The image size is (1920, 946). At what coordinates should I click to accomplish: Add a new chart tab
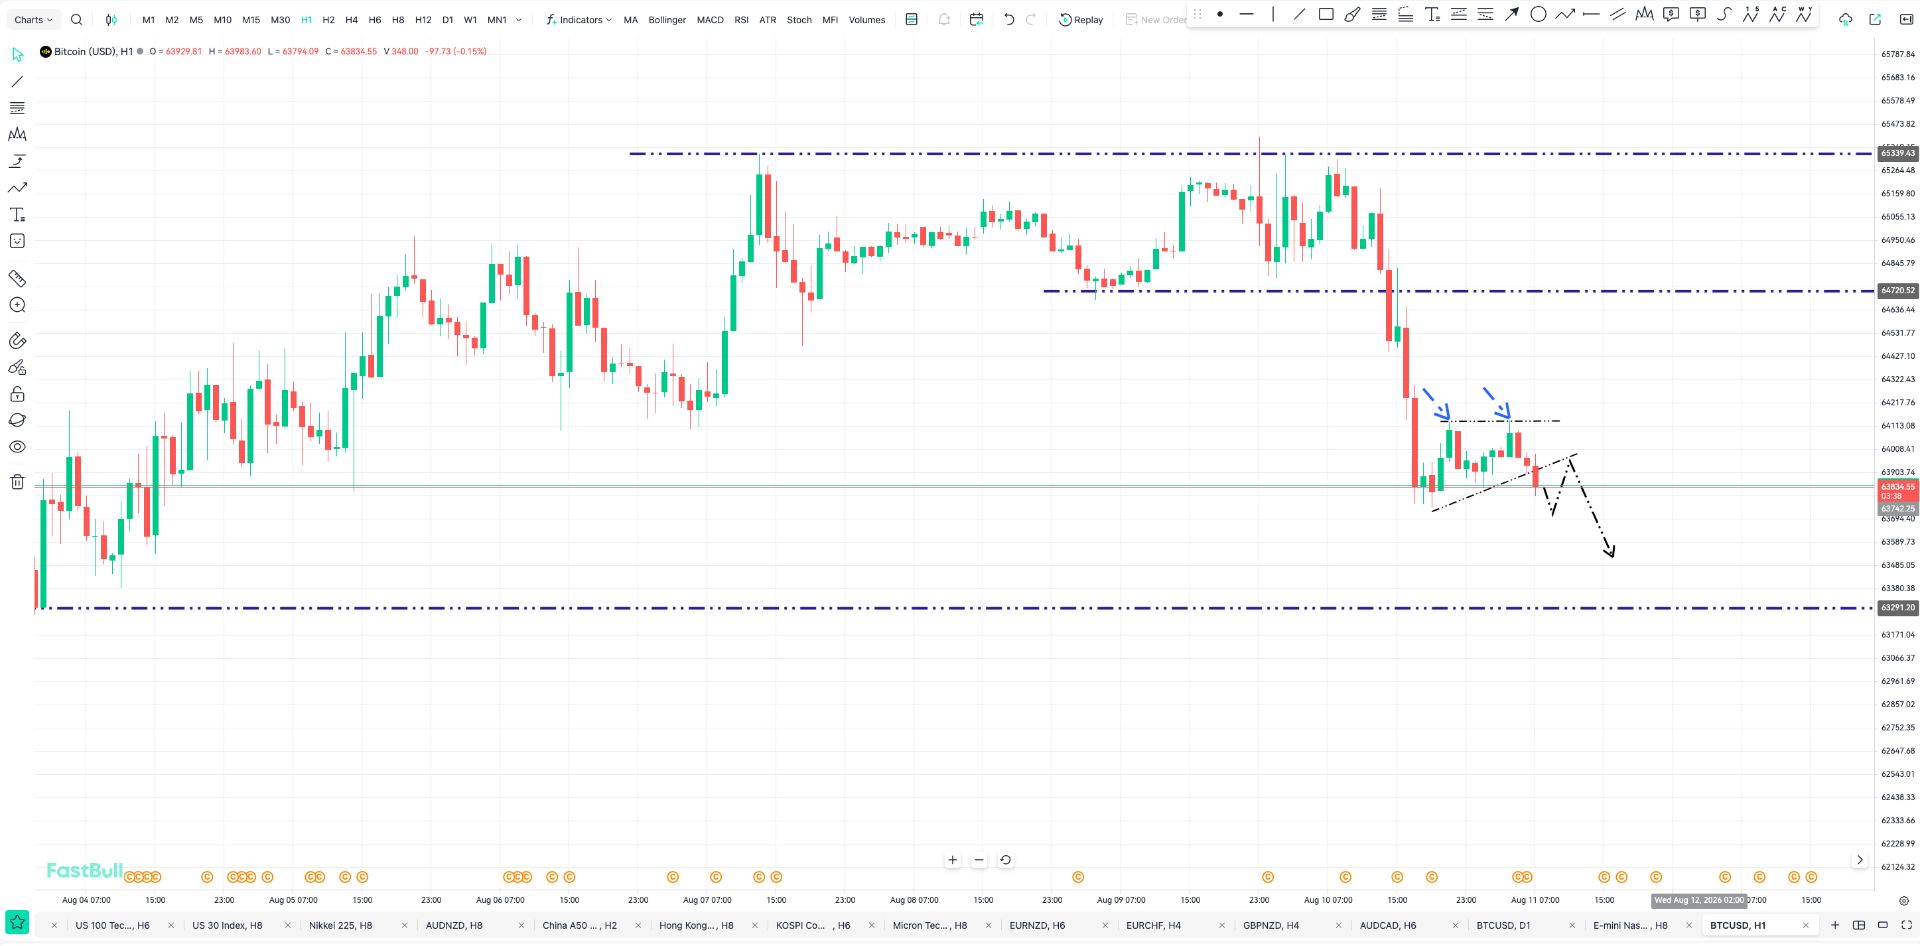click(x=1835, y=926)
